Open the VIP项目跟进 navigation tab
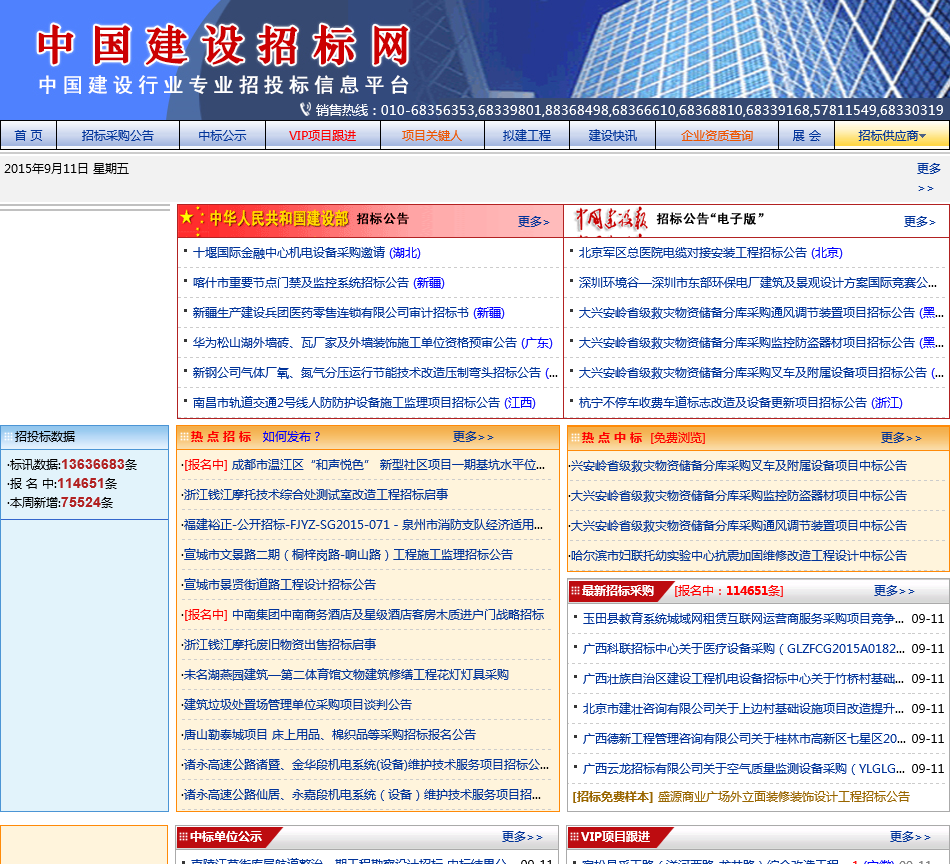Screen dimensions: 950x864 (322, 136)
